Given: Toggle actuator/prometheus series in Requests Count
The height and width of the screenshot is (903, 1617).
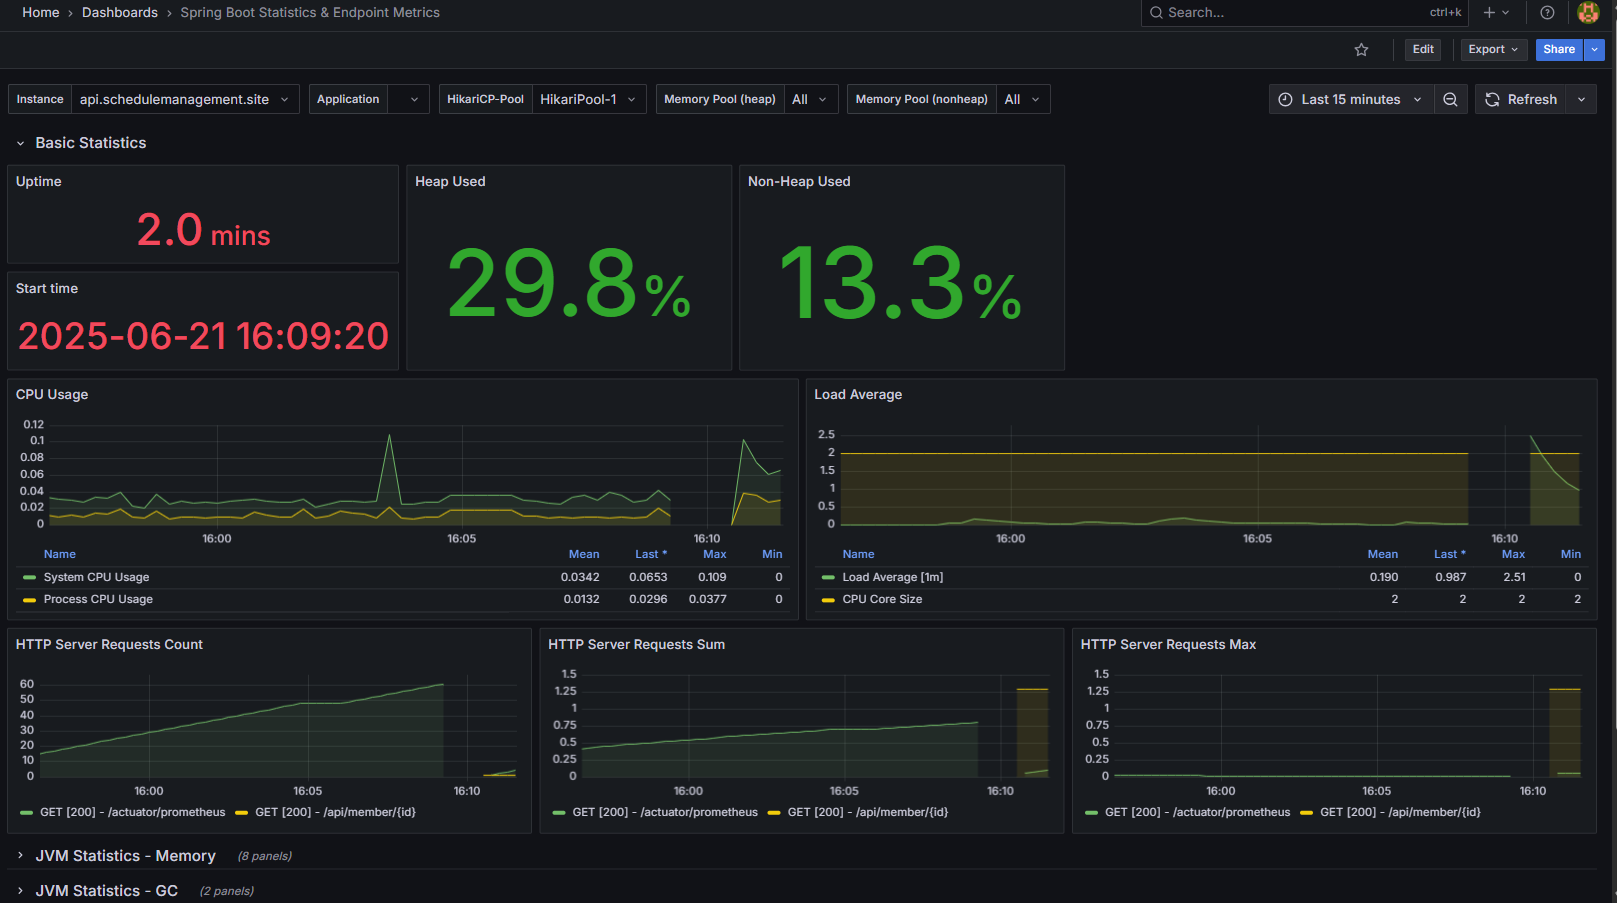Looking at the screenshot, I should point(133,812).
